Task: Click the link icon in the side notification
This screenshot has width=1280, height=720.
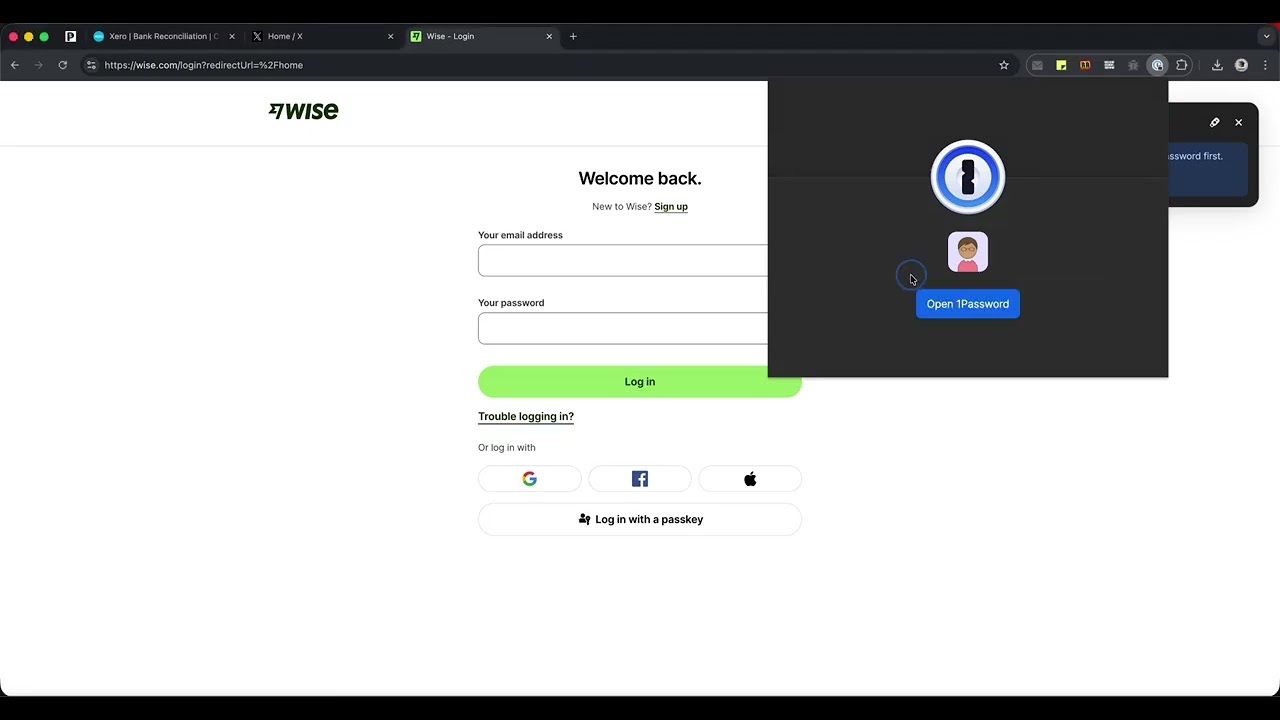Action: pos(1215,122)
